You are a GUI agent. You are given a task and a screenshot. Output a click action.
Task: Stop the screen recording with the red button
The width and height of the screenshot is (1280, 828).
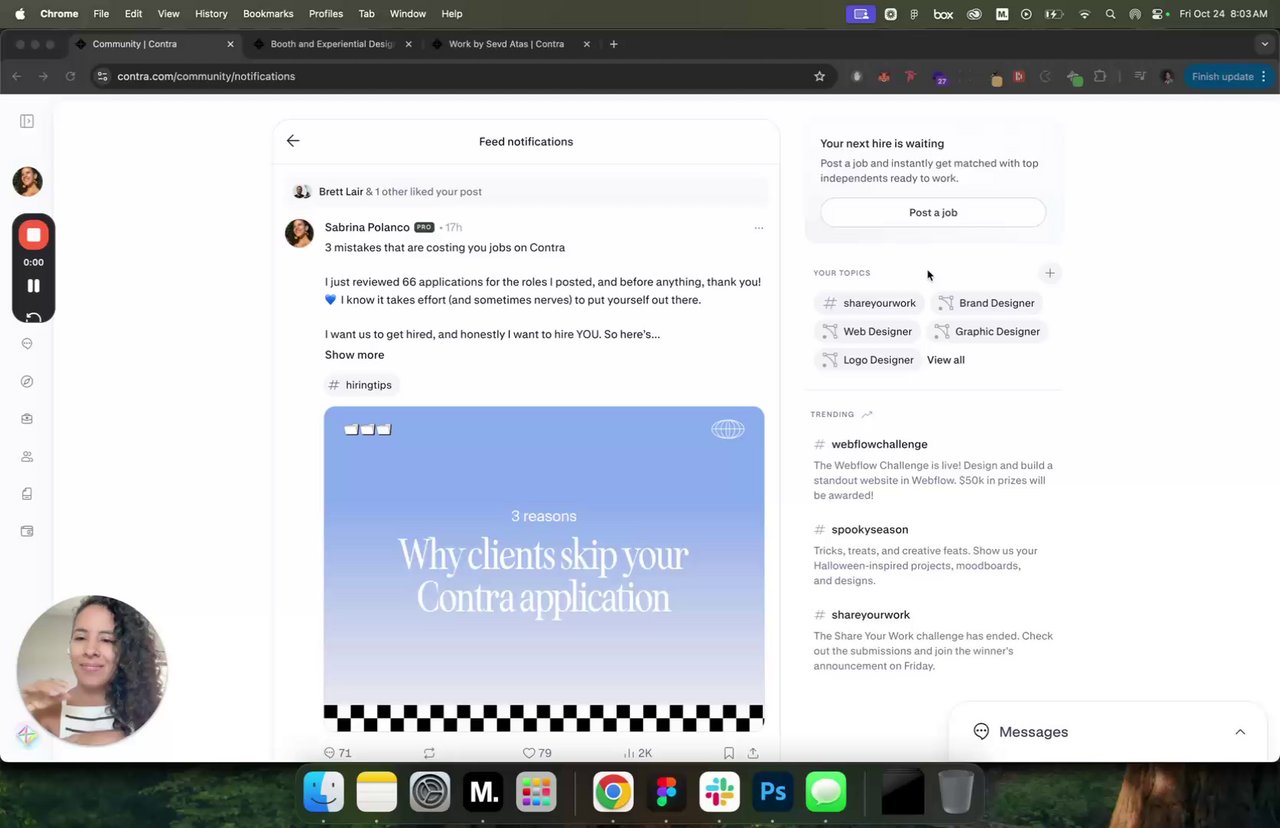pyautogui.click(x=33, y=235)
